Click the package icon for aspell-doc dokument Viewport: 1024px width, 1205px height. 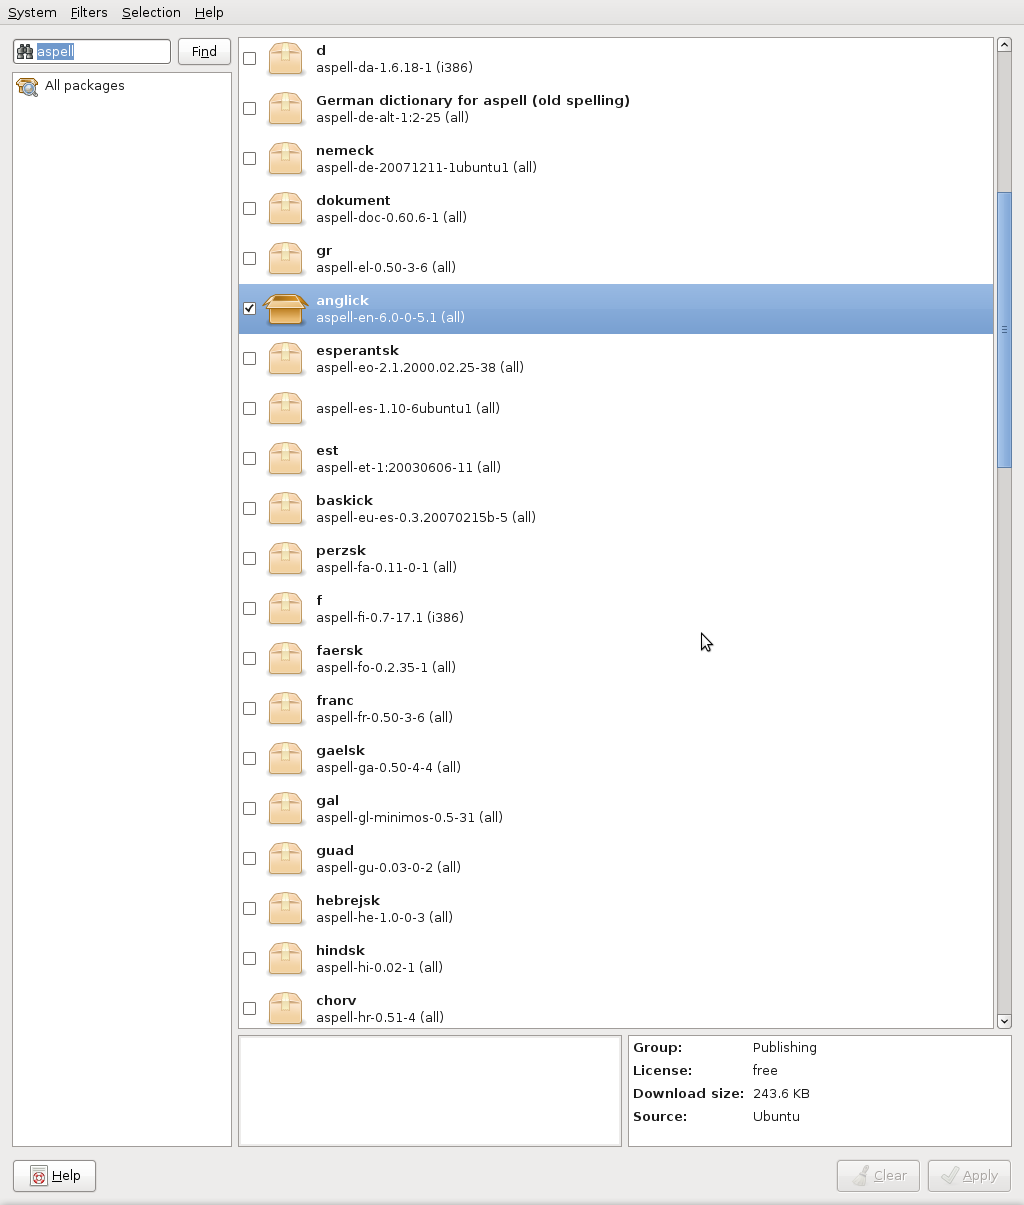click(285, 209)
